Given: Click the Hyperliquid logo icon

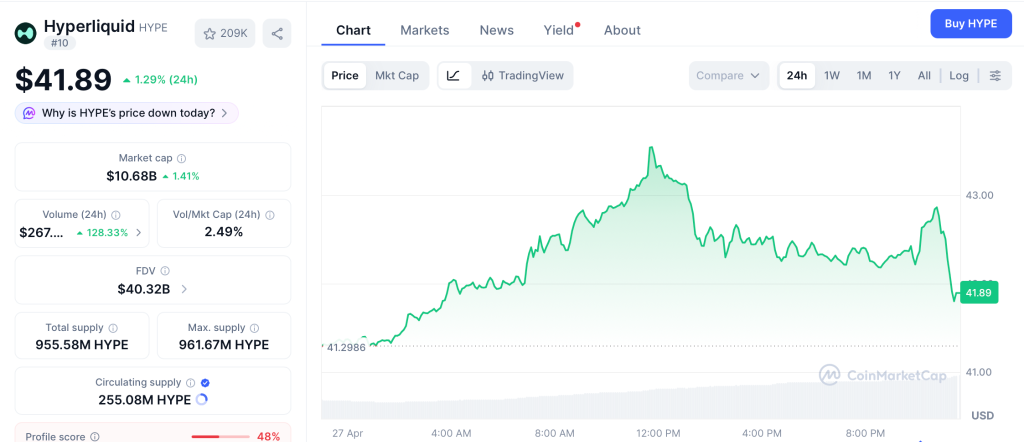Looking at the screenshot, I should coord(25,33).
